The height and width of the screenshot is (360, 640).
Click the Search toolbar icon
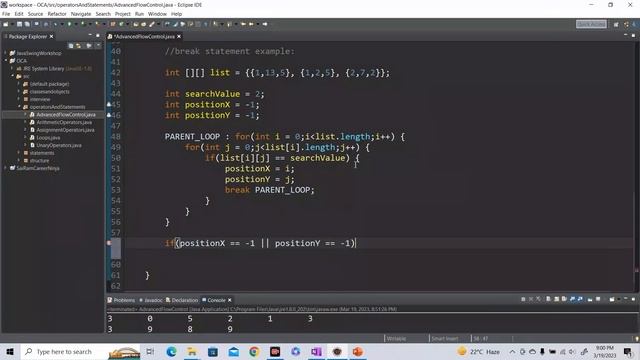[x=151, y=24]
